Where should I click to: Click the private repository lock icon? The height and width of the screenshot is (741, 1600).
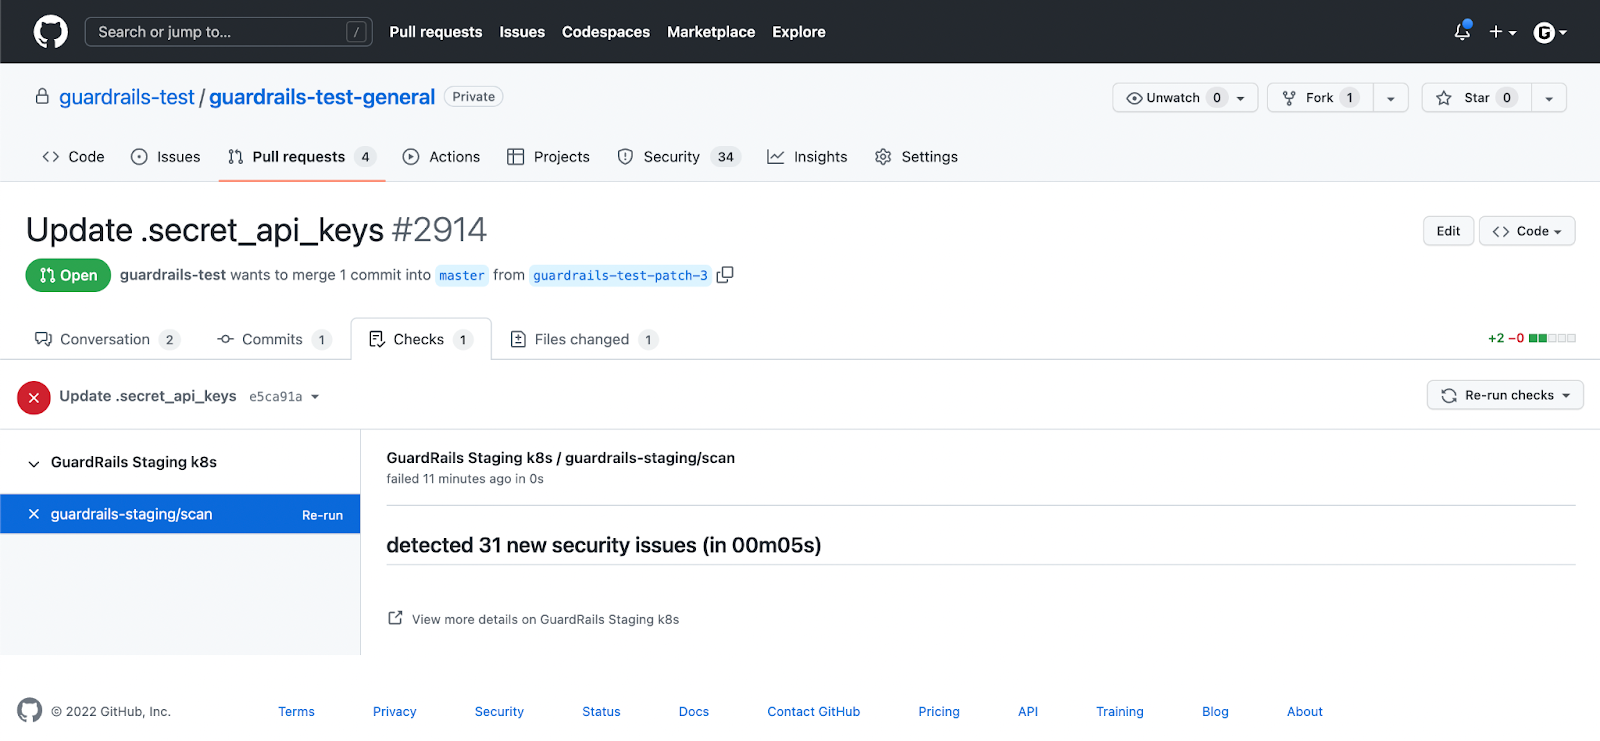click(42, 97)
